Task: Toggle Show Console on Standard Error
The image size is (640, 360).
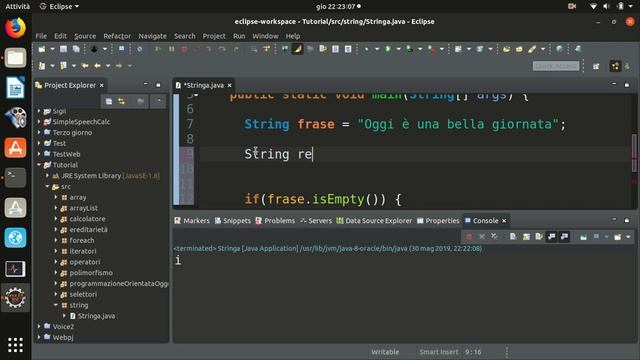Action: coord(564,237)
